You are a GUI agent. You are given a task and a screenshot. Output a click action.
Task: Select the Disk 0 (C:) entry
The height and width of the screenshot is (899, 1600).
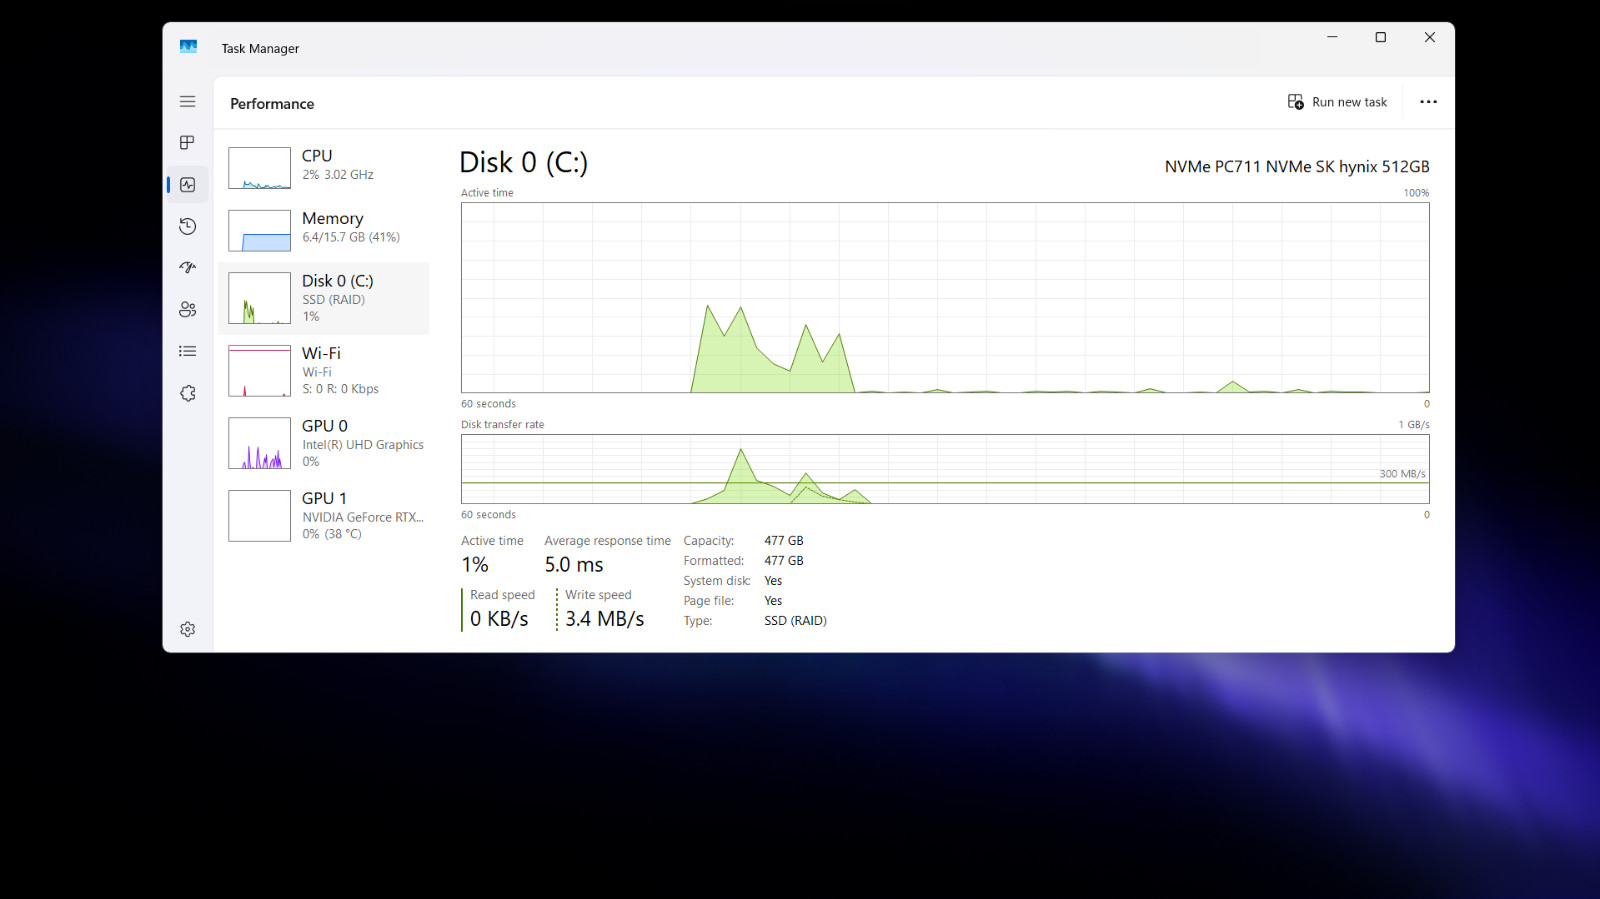[324, 298]
